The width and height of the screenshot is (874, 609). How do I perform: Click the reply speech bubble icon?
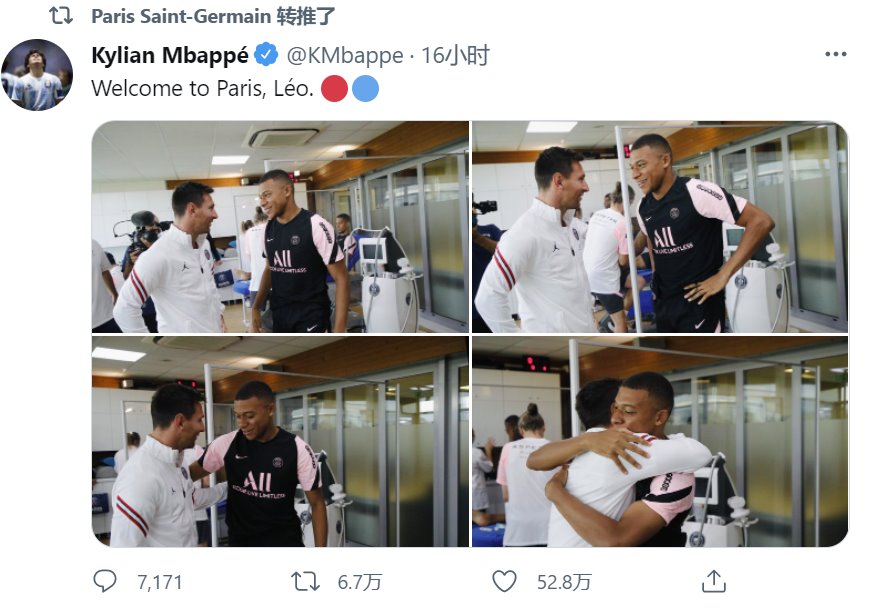coord(105,581)
